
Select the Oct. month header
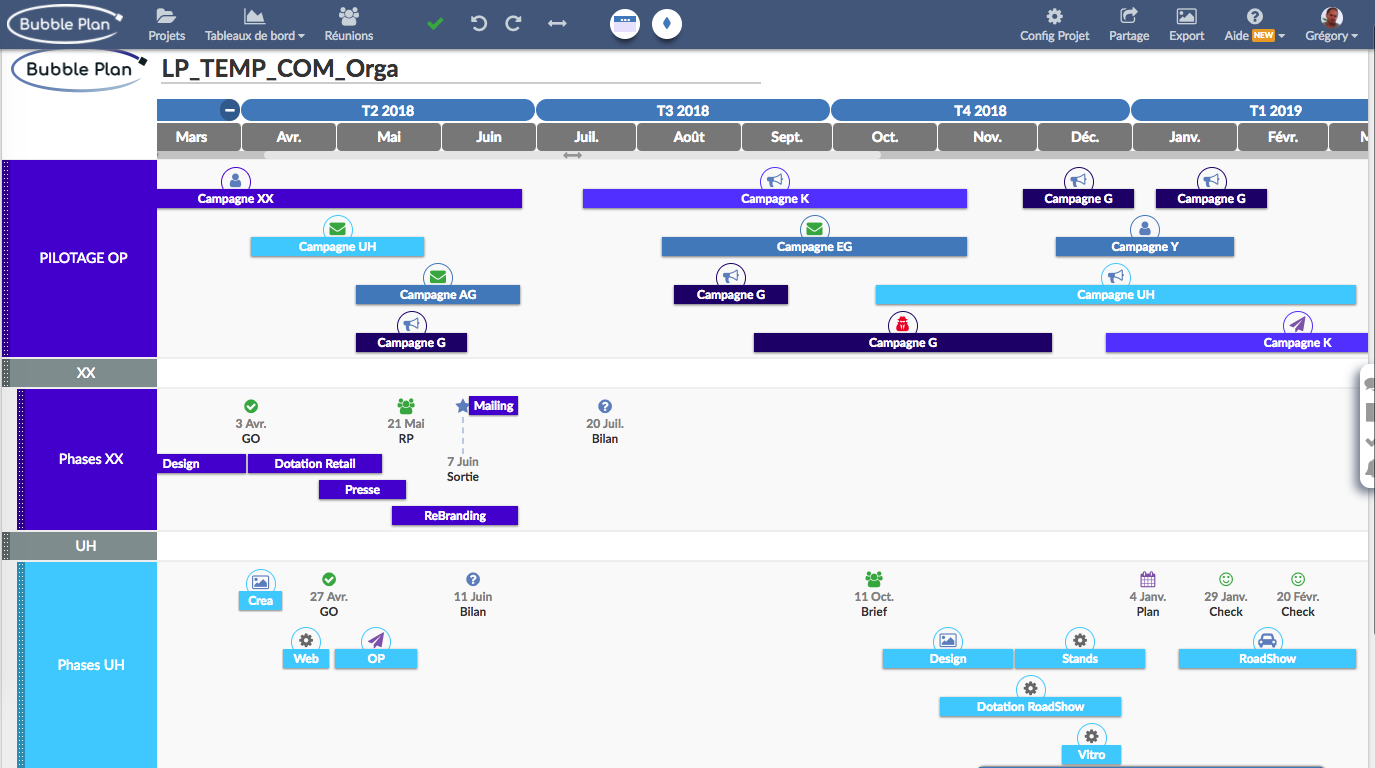point(884,137)
